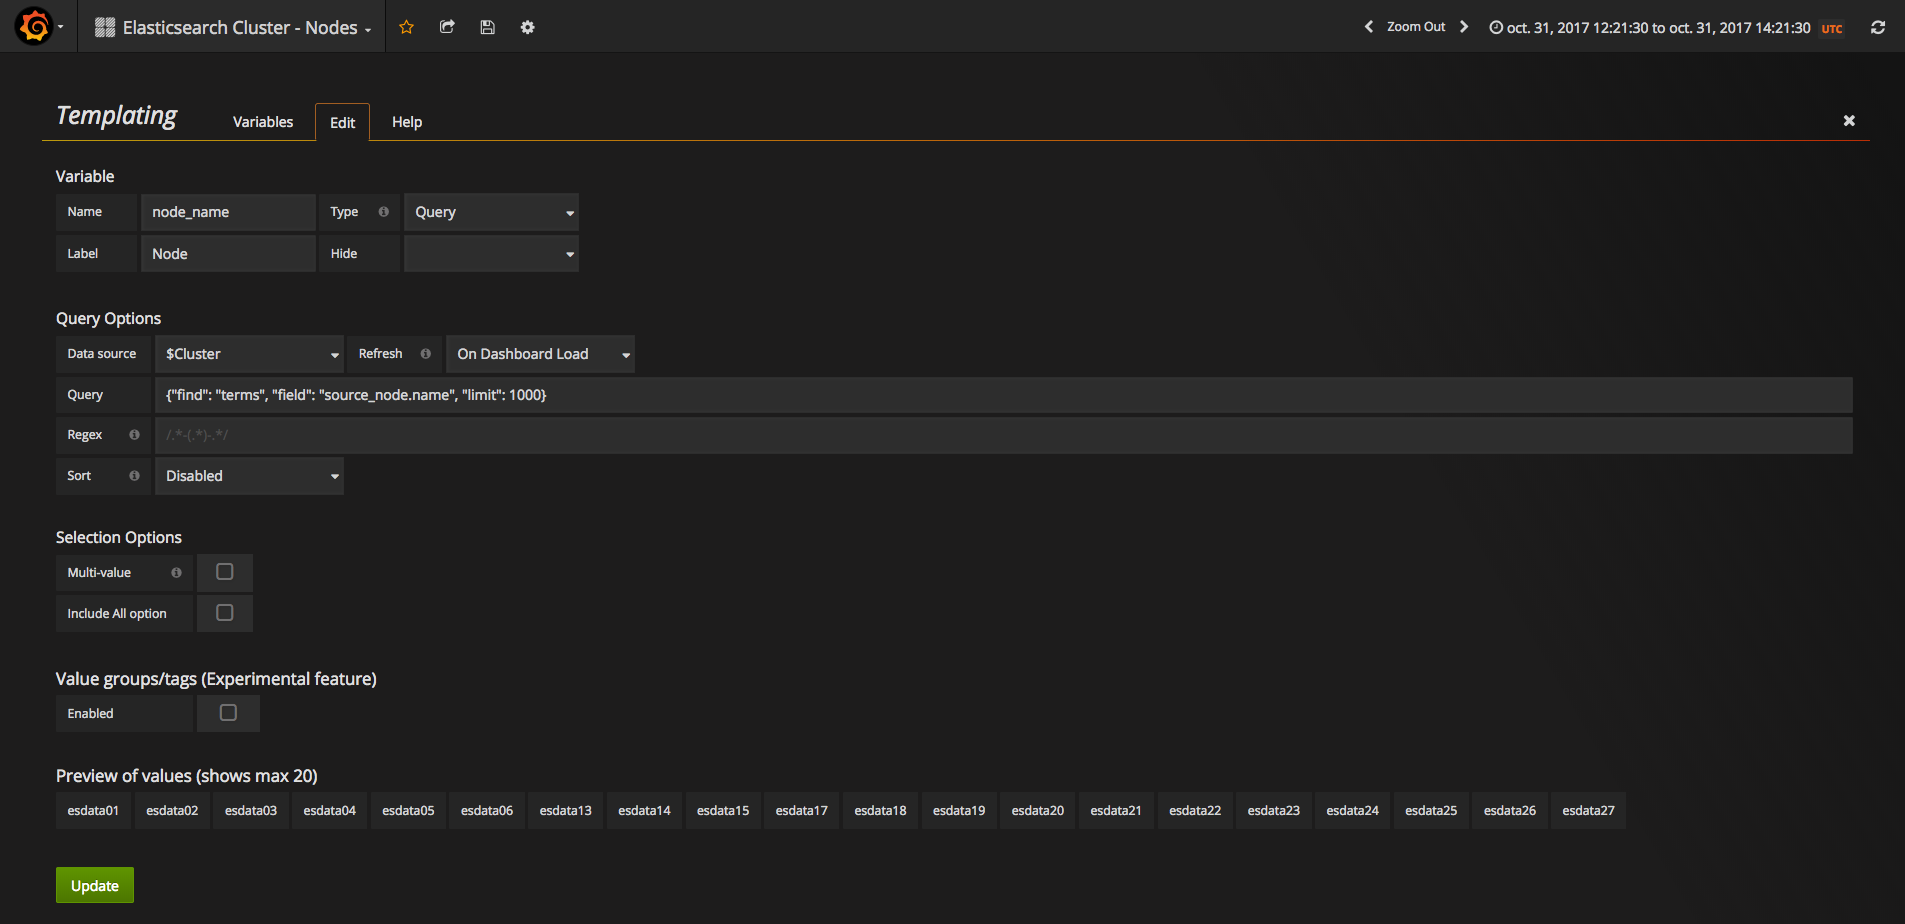Shift time range forward with right arrow
Viewport: 1905px width, 924px height.
coord(1464,27)
